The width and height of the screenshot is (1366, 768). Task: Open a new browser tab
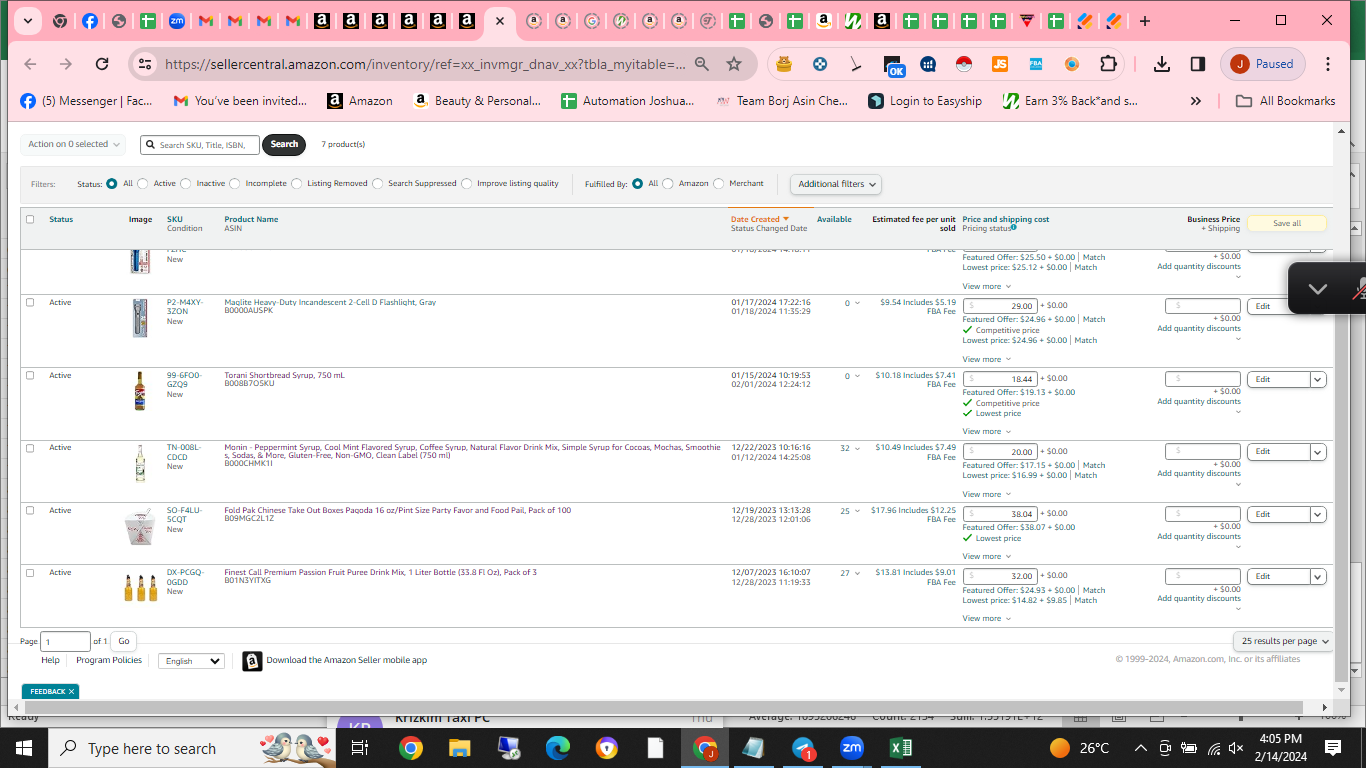tap(1145, 21)
